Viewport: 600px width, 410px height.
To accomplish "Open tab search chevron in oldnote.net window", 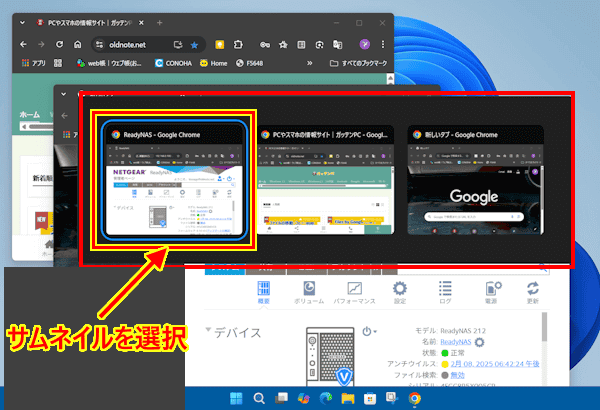I will tap(23, 23).
